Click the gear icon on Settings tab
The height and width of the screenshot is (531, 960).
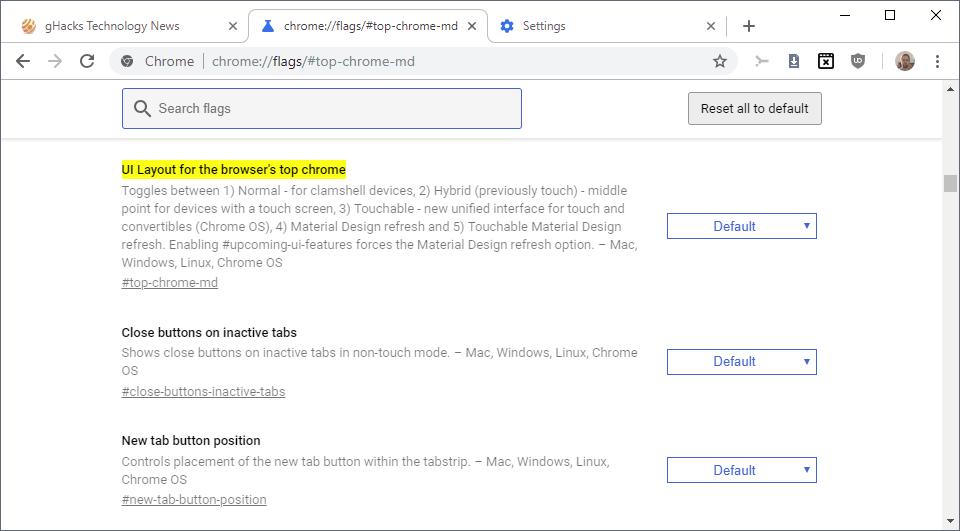click(x=506, y=26)
